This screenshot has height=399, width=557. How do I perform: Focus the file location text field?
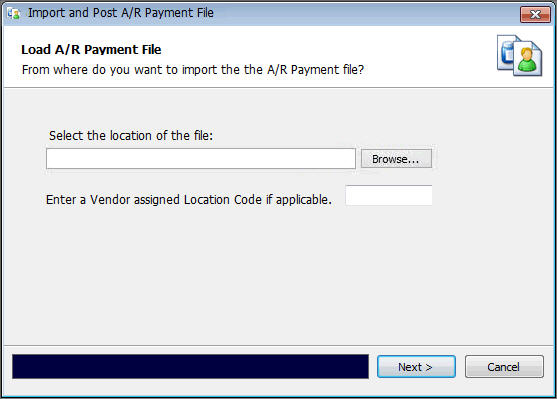(201, 158)
